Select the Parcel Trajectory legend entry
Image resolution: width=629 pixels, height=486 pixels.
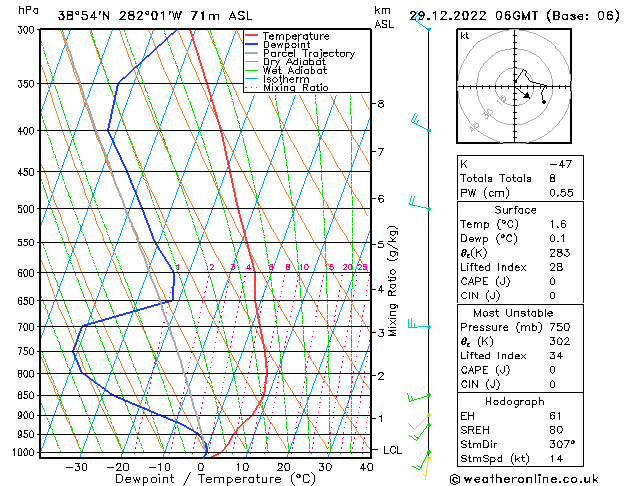click(x=309, y=53)
